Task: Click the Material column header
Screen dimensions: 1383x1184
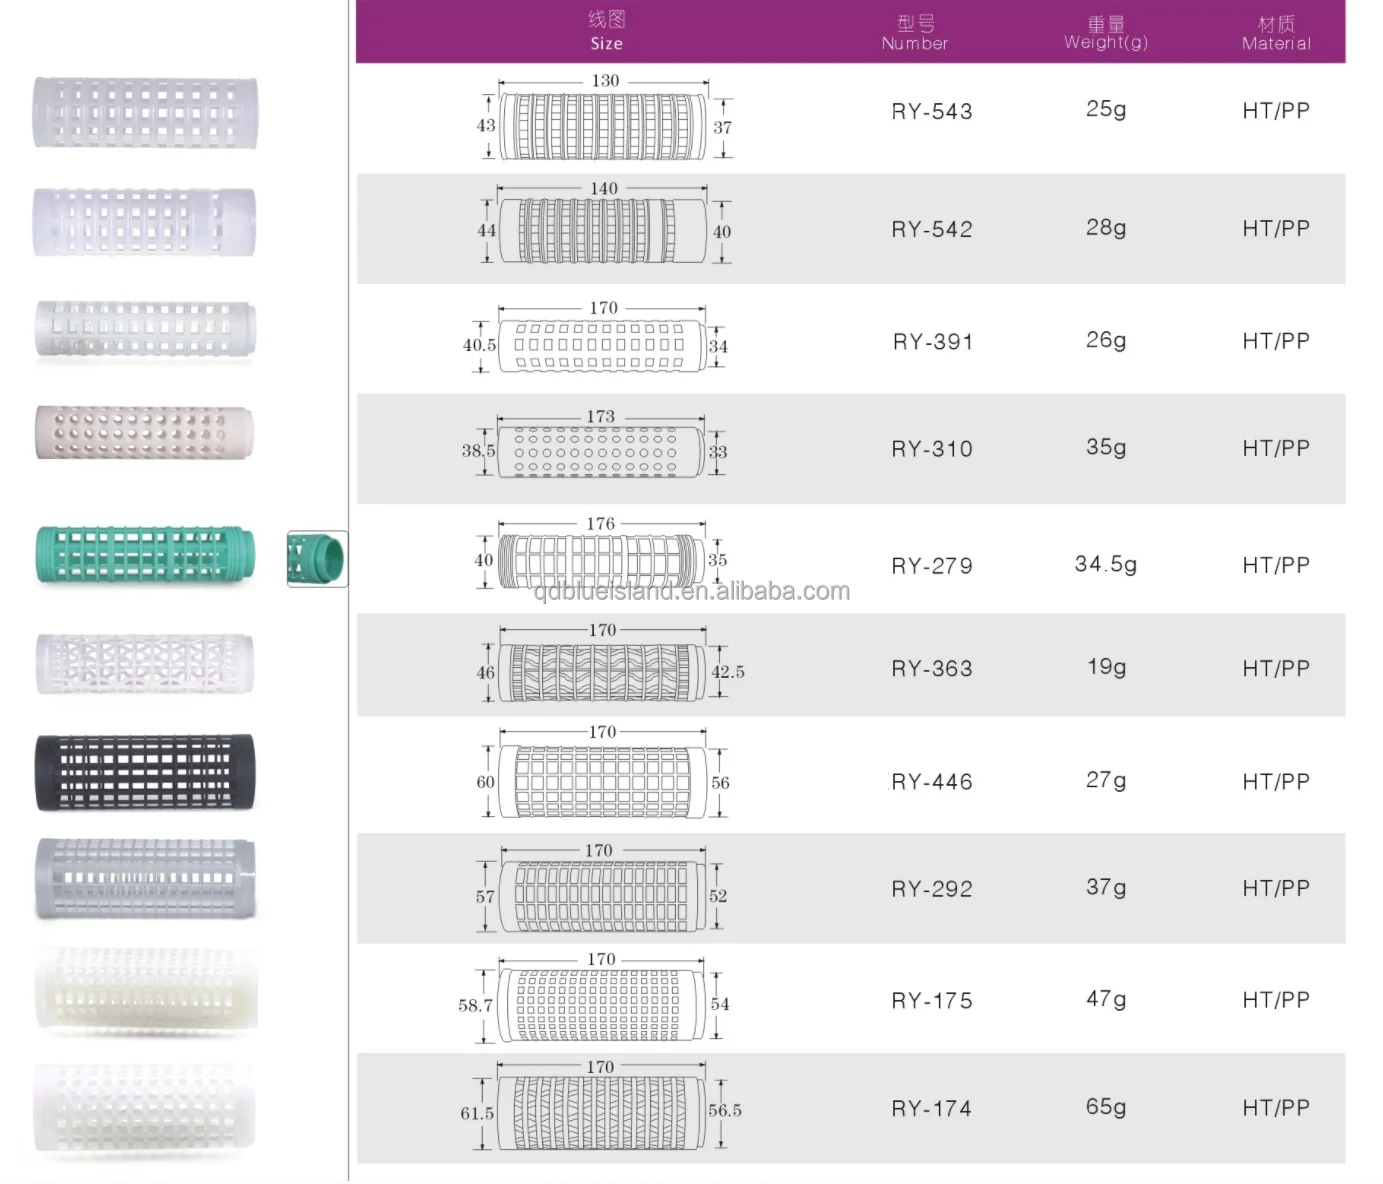Action: [1275, 32]
